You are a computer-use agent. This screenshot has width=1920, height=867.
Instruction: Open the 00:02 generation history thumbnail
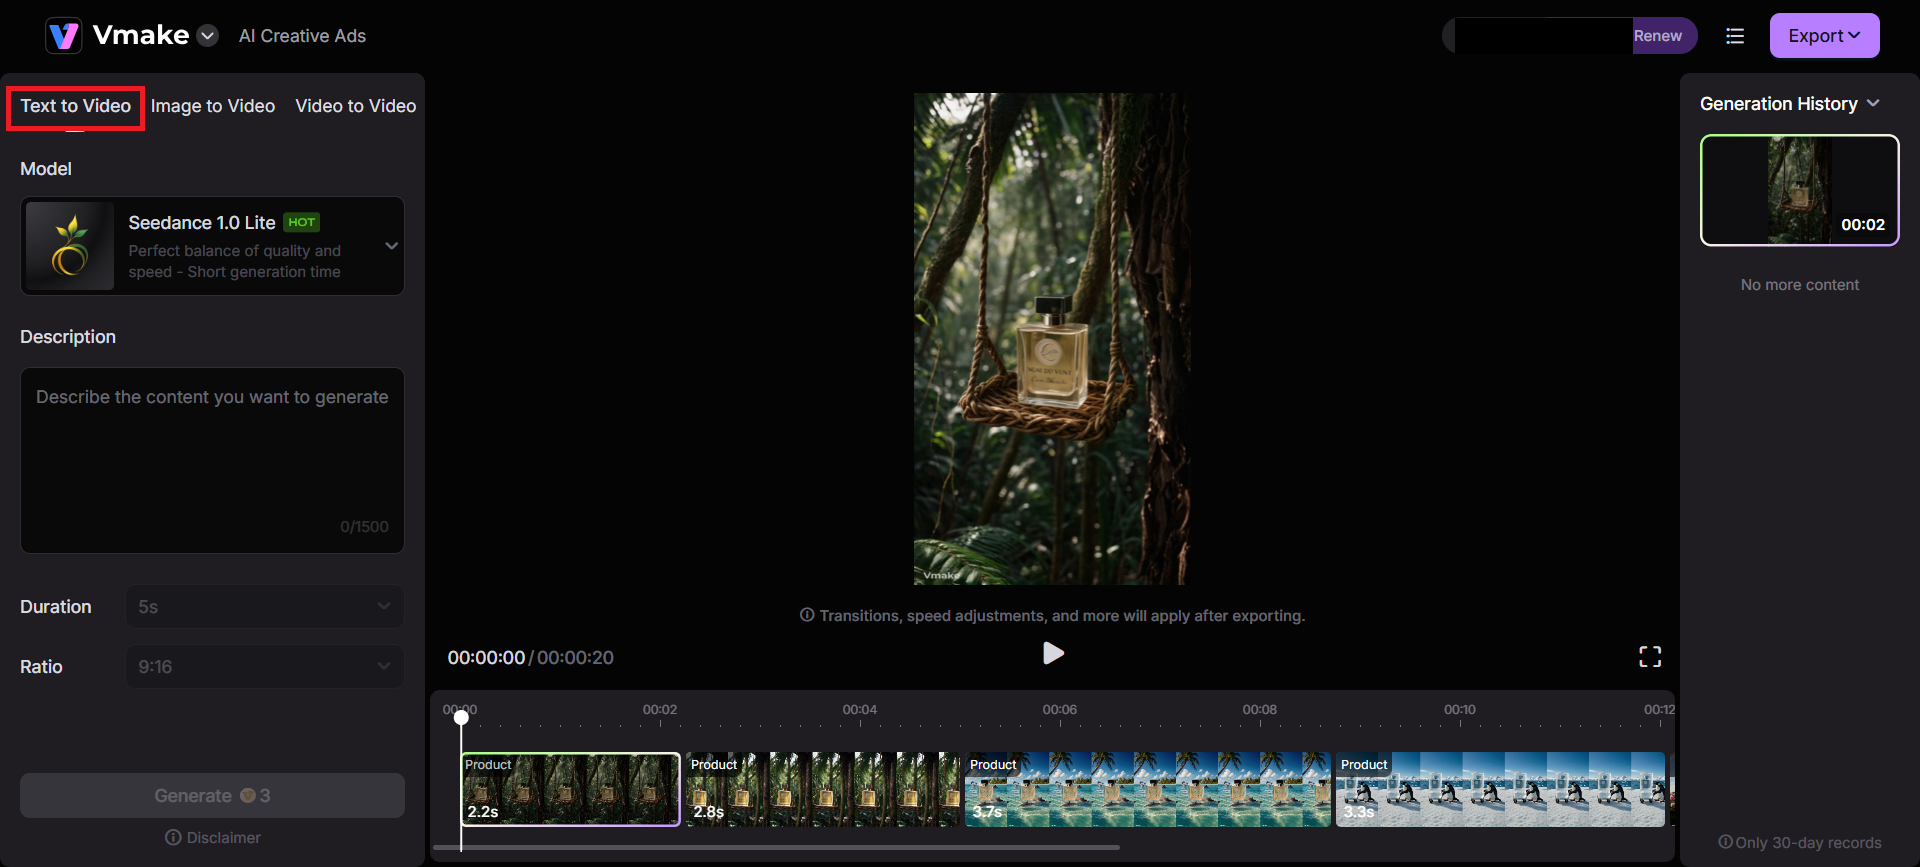coord(1799,190)
